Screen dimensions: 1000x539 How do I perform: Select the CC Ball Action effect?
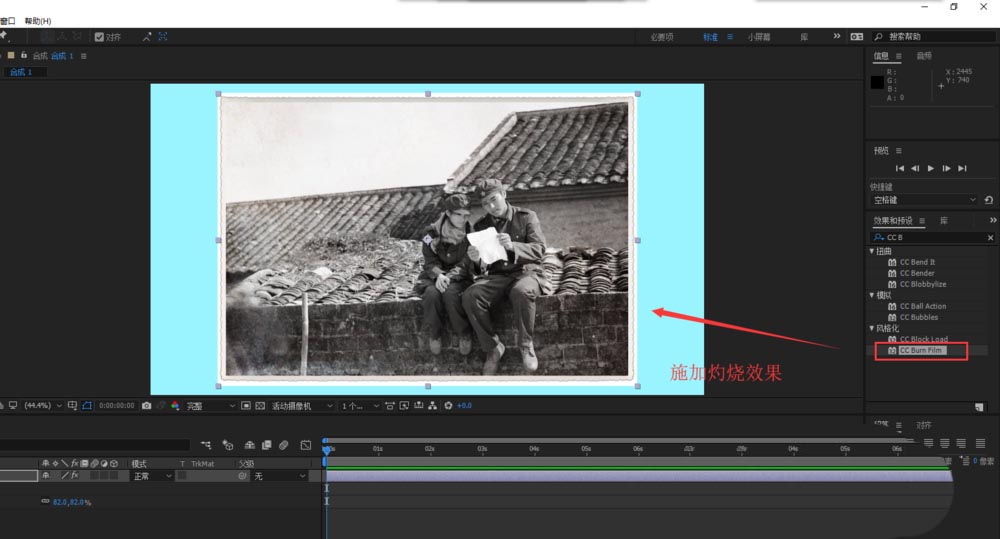click(923, 306)
